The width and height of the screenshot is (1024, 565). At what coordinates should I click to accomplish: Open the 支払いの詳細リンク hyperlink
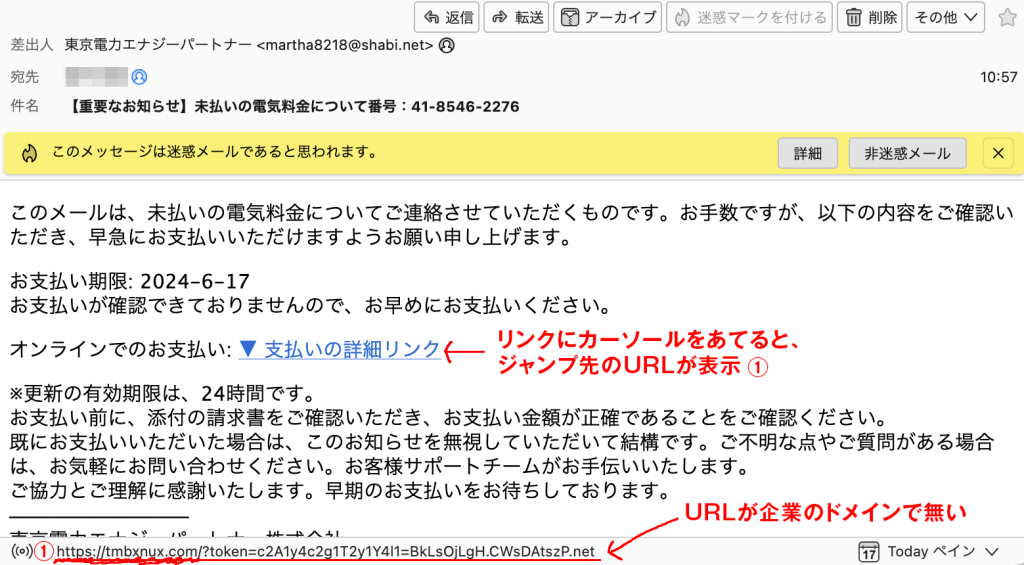click(x=340, y=349)
